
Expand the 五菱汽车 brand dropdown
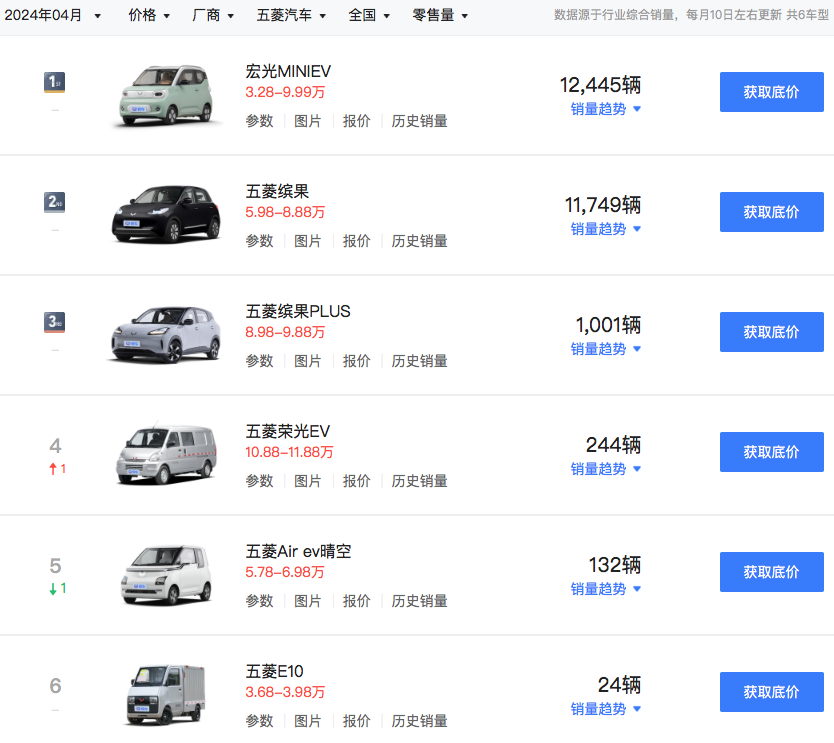pos(291,15)
